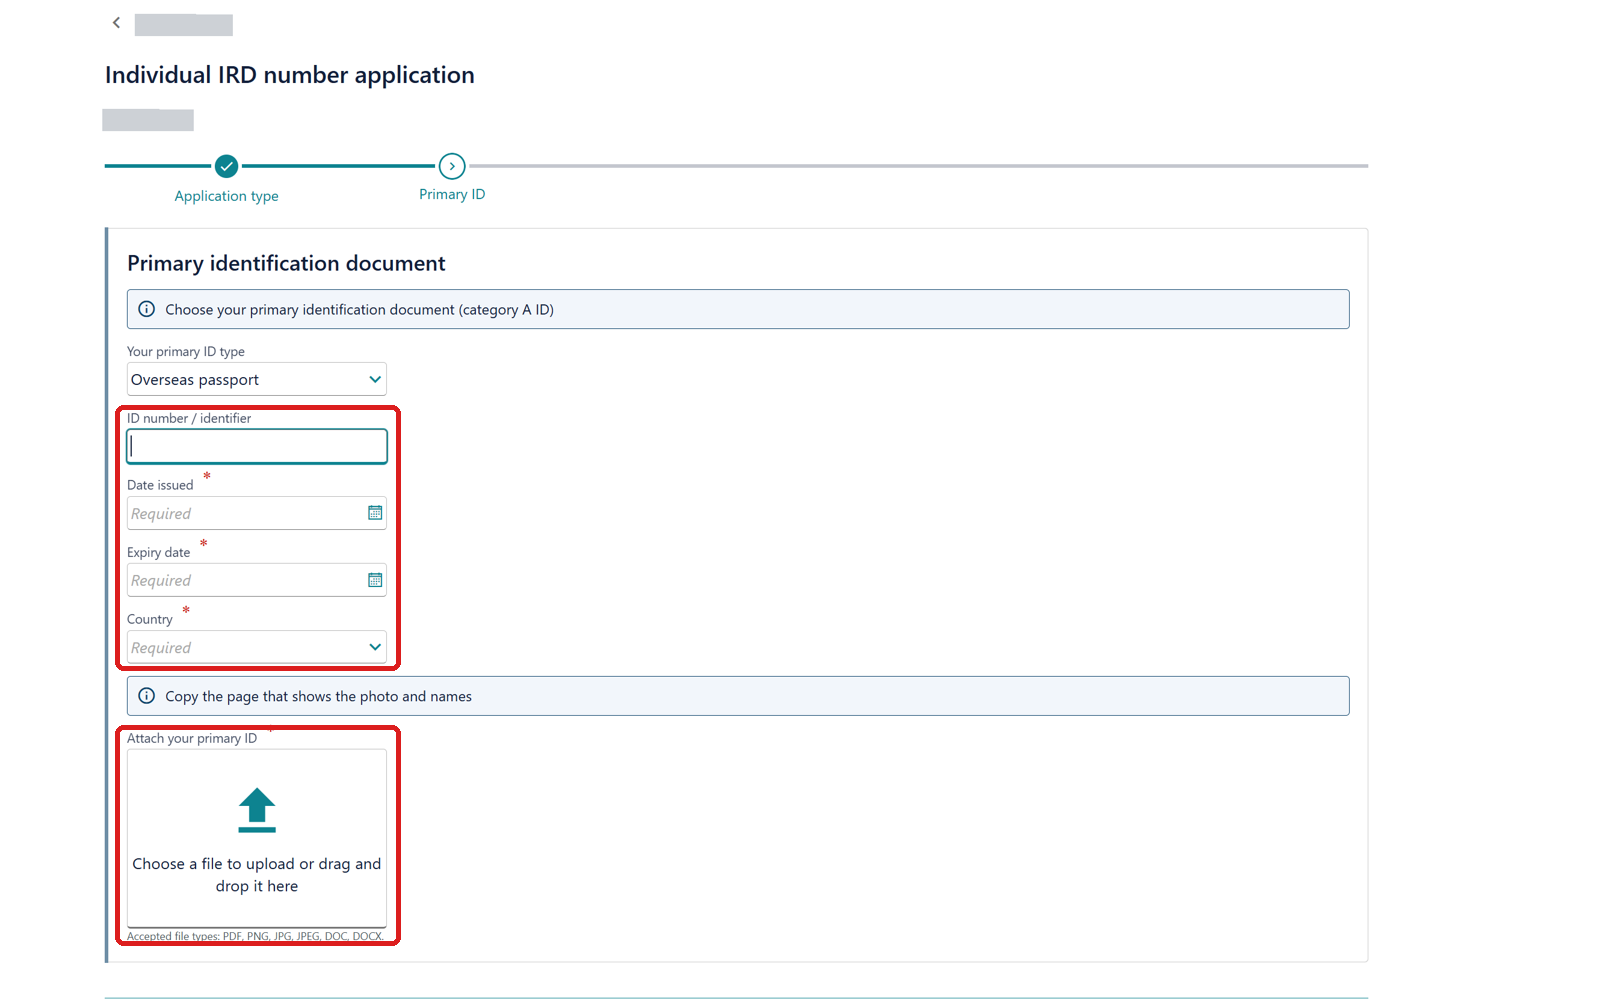Image resolution: width=1600 pixels, height=1002 pixels.
Task: Click the 'Attach your primary ID' label
Action: [192, 738]
